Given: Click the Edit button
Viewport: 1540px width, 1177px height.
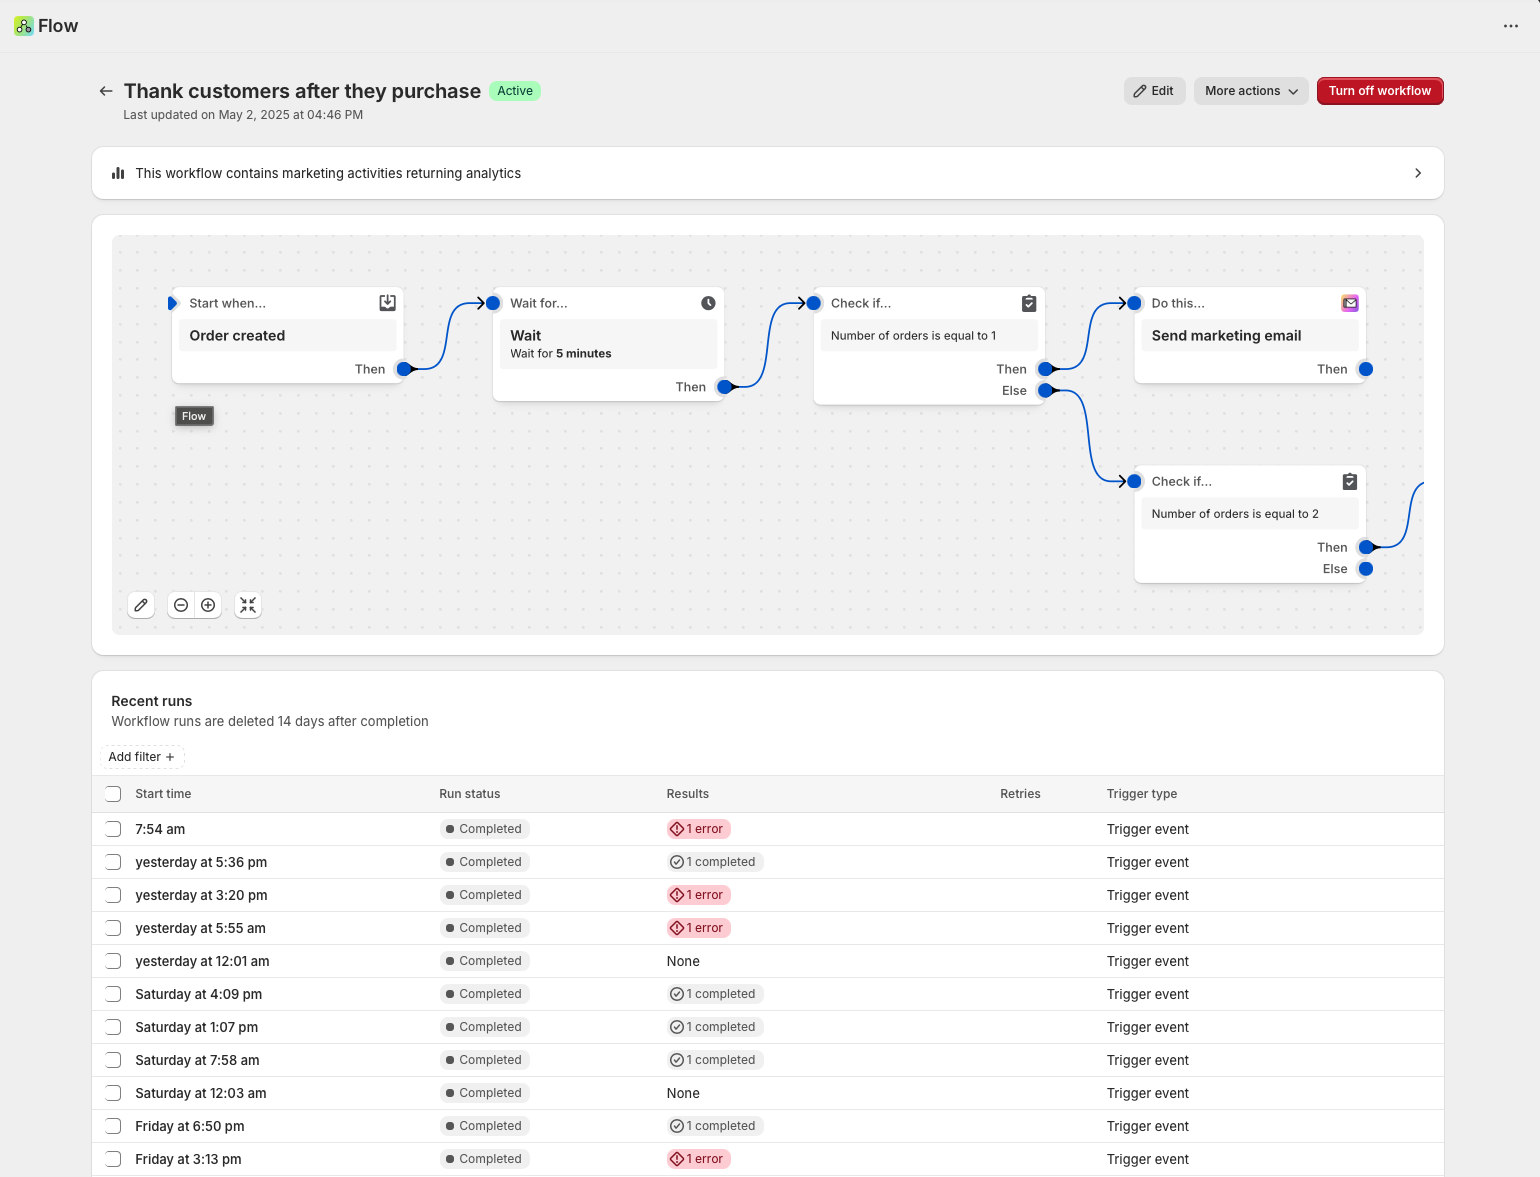Looking at the screenshot, I should click(x=1154, y=91).
